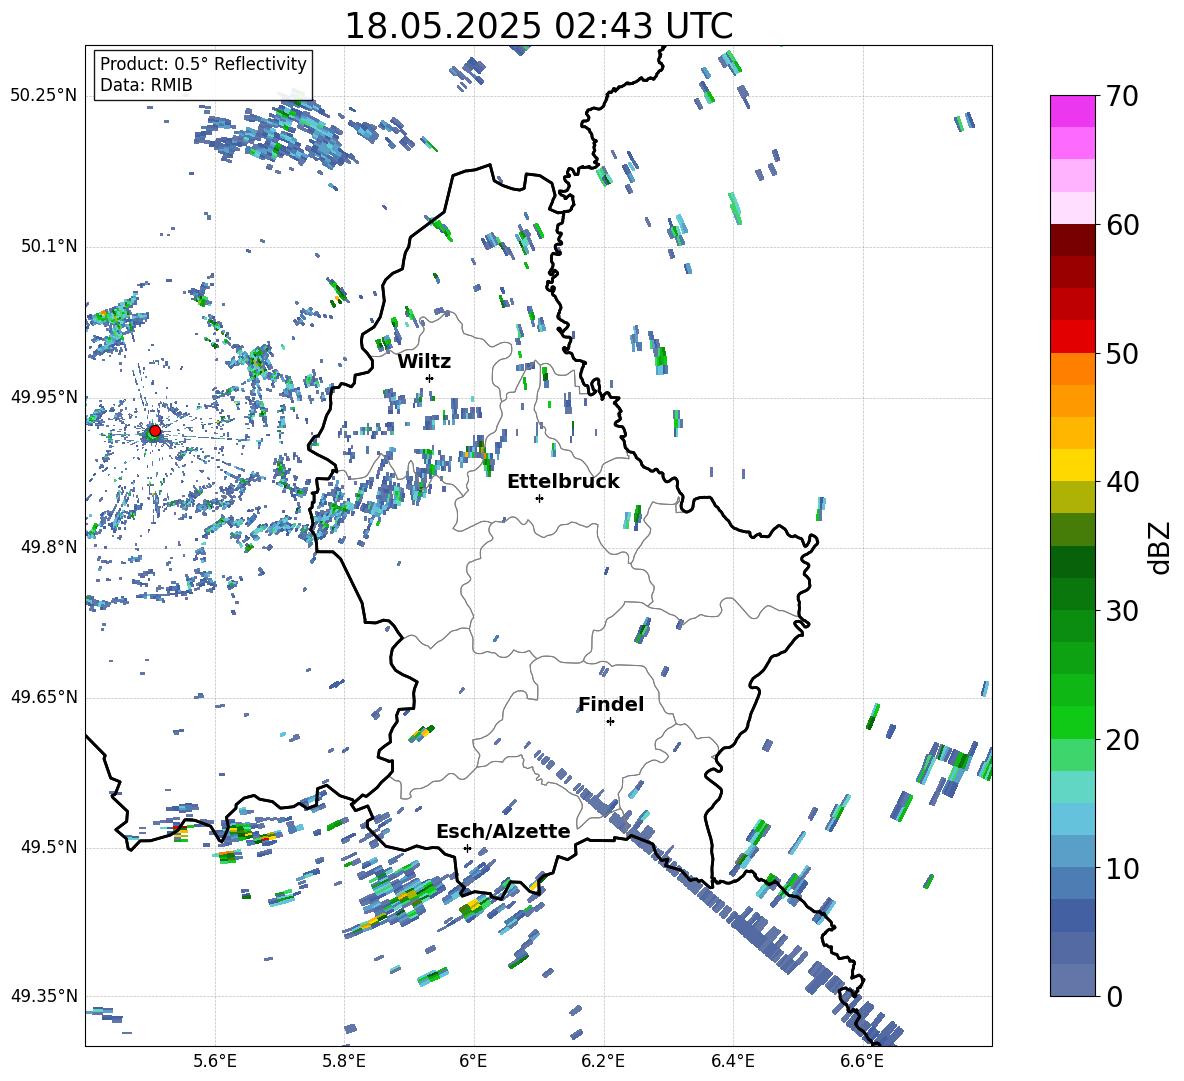1184x1081 pixels.
Task: Click the 49.8°N latitude label
Action: 49,547
